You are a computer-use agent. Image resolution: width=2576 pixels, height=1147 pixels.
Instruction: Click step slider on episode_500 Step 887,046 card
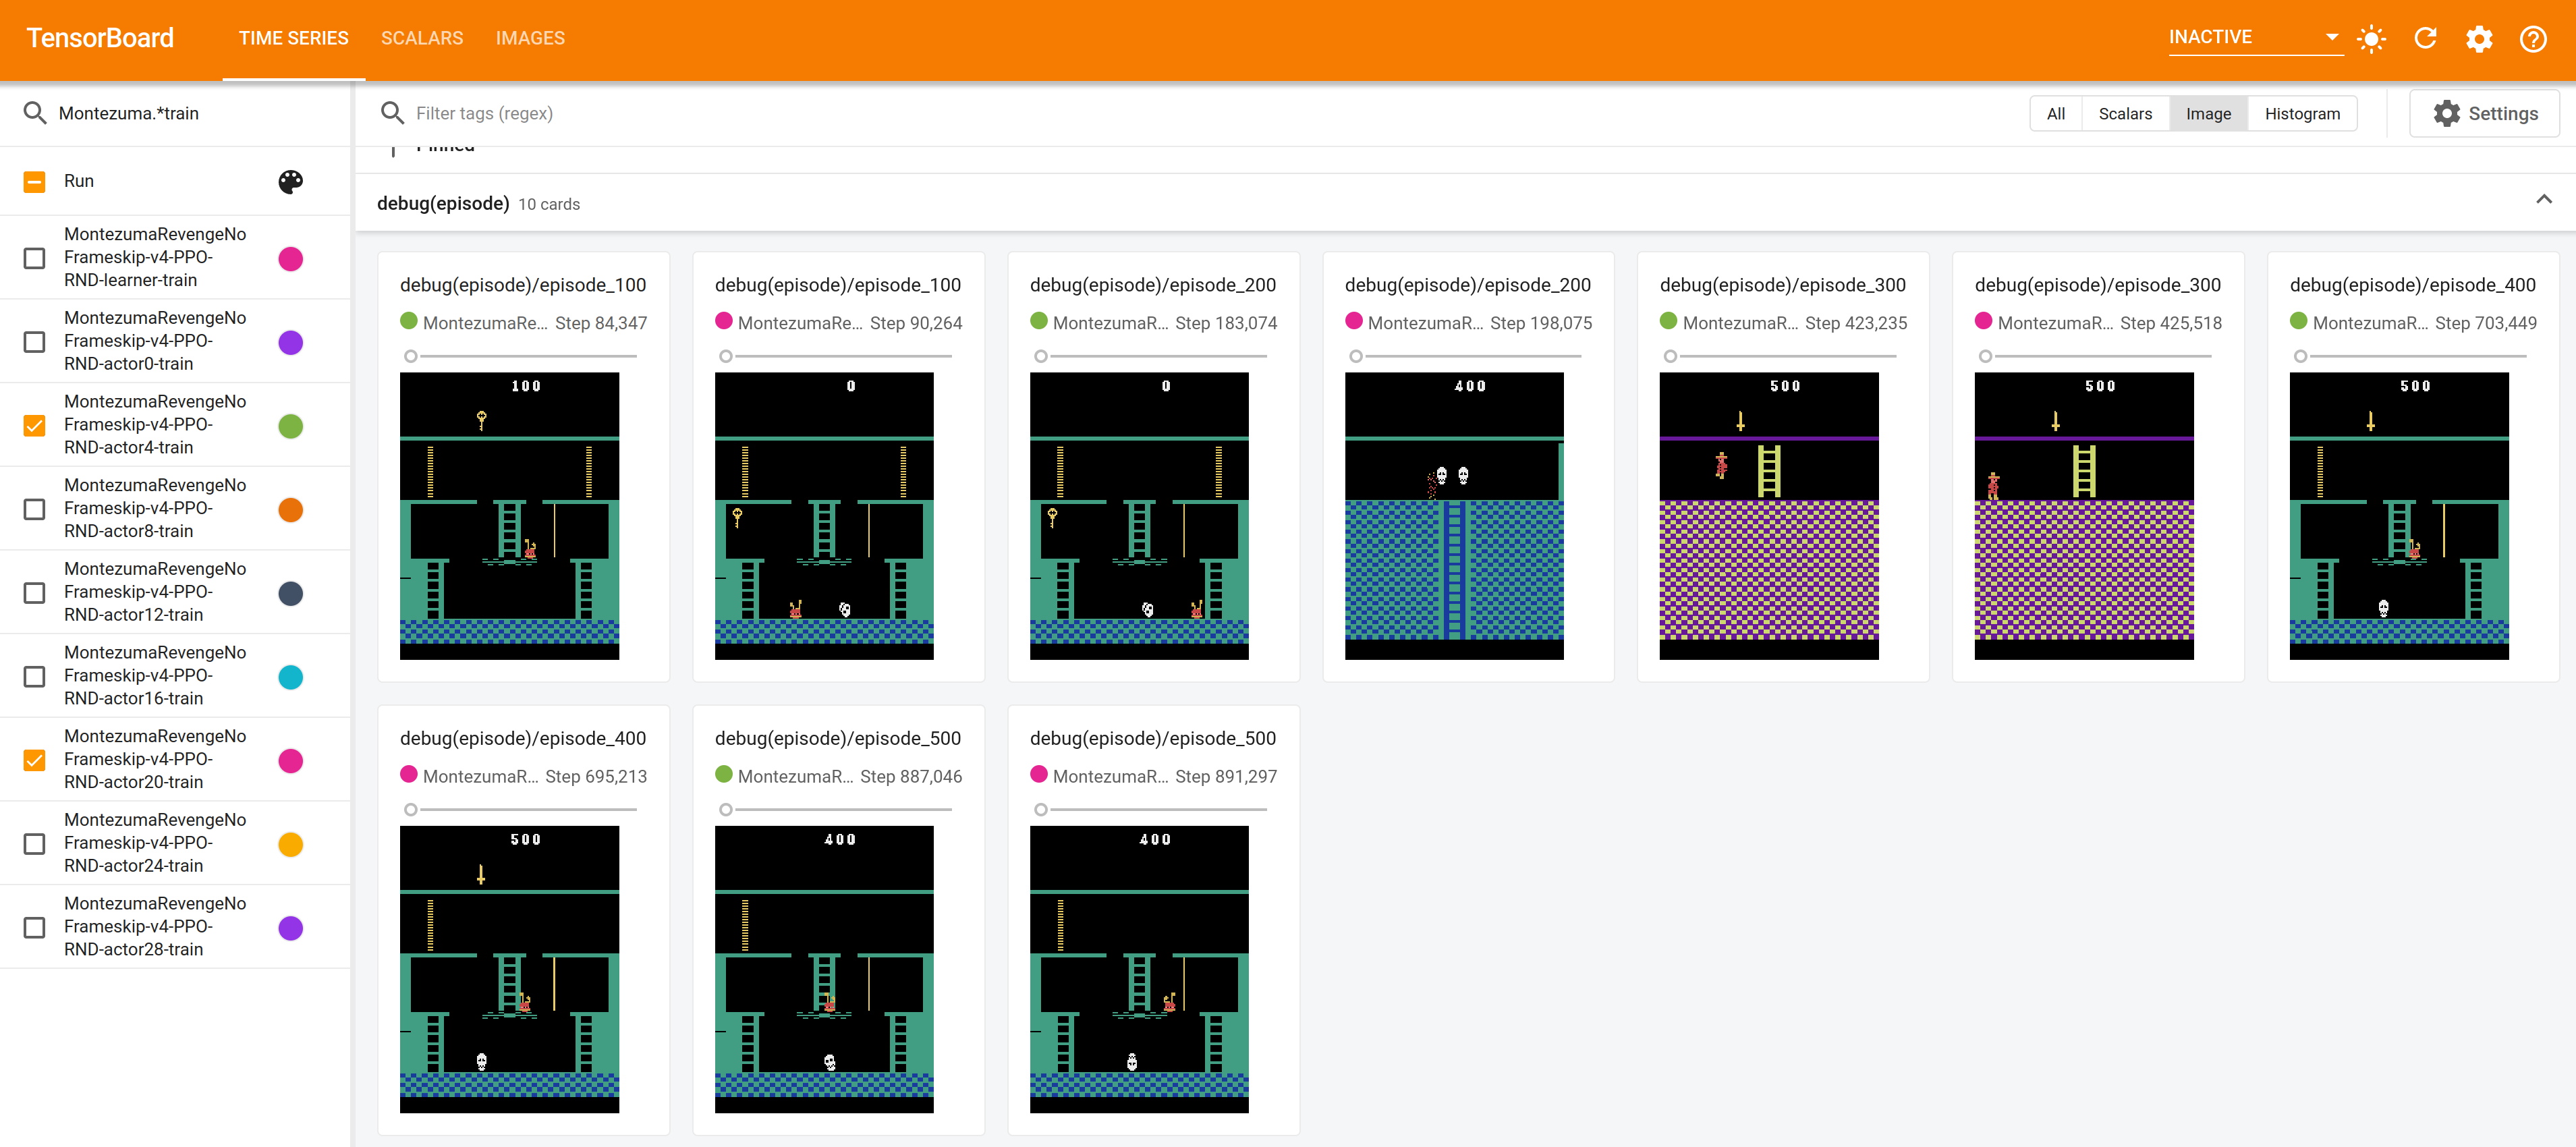836,809
